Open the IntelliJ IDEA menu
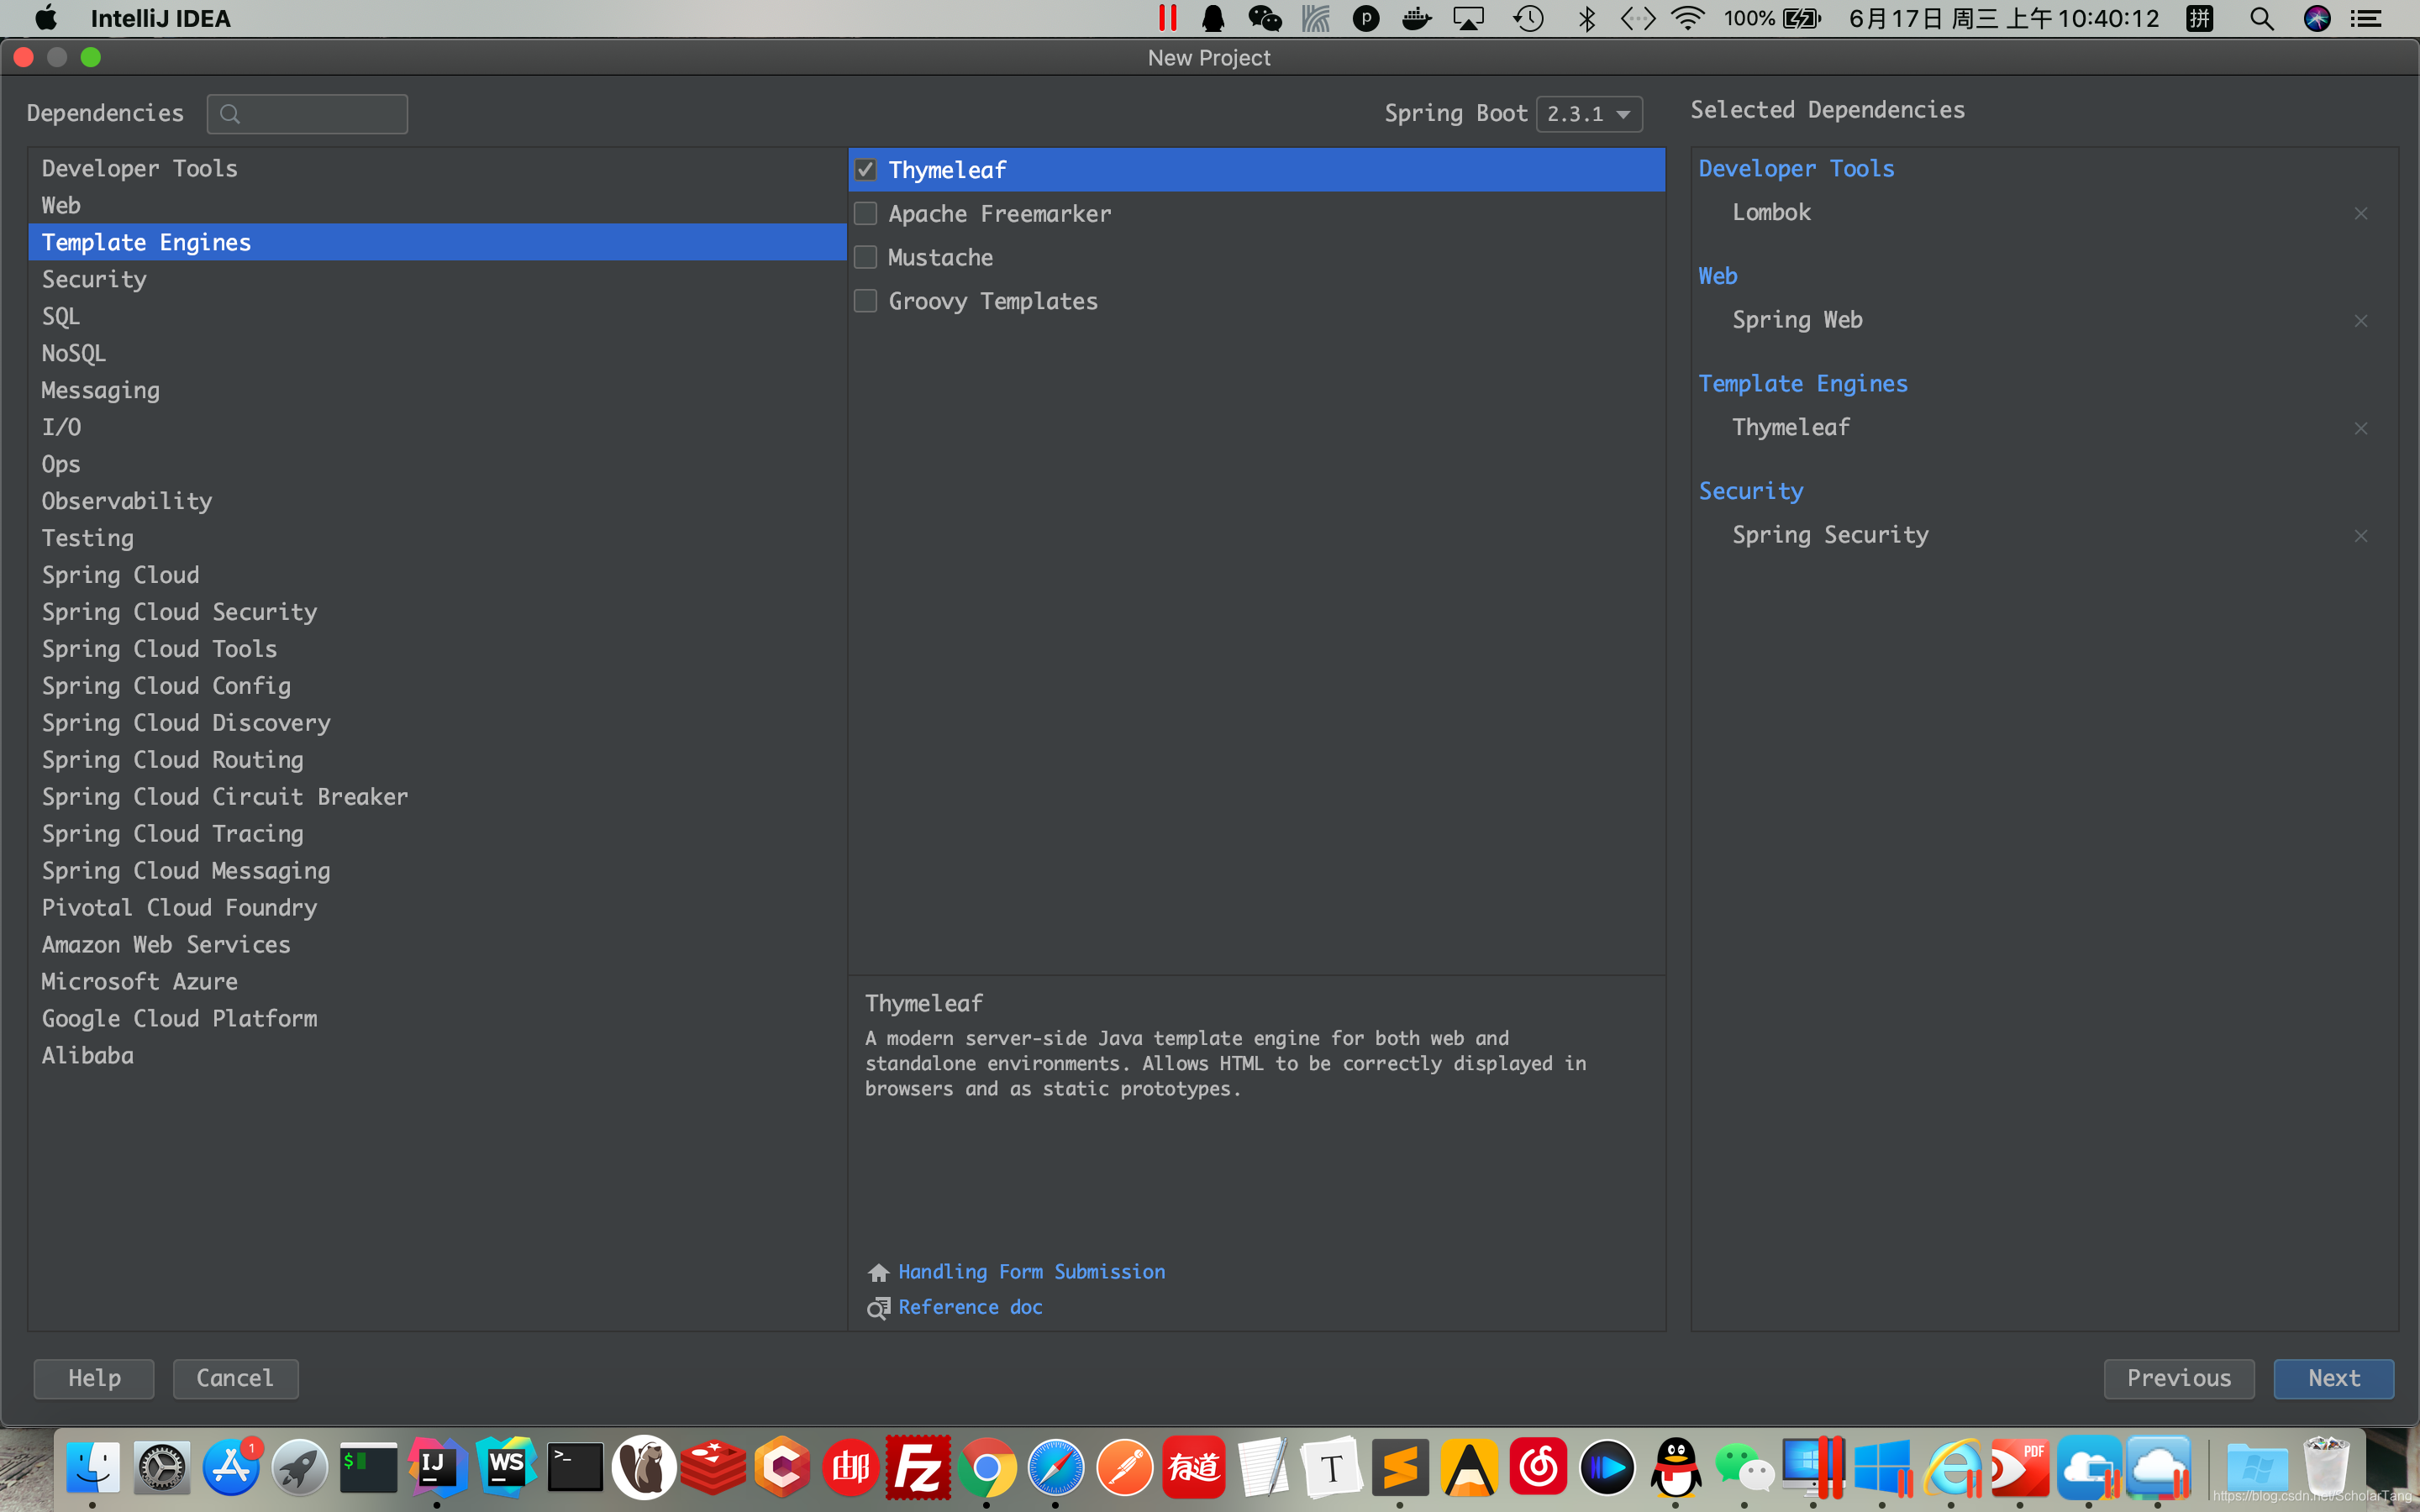 [160, 18]
